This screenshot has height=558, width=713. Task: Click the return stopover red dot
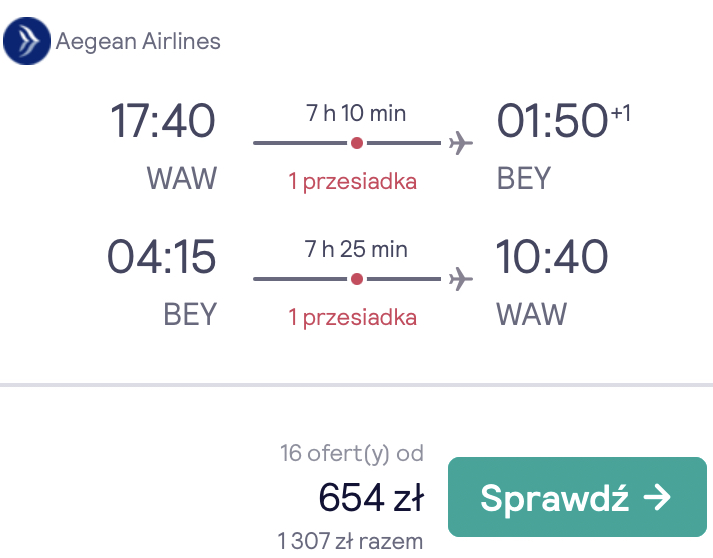click(357, 279)
